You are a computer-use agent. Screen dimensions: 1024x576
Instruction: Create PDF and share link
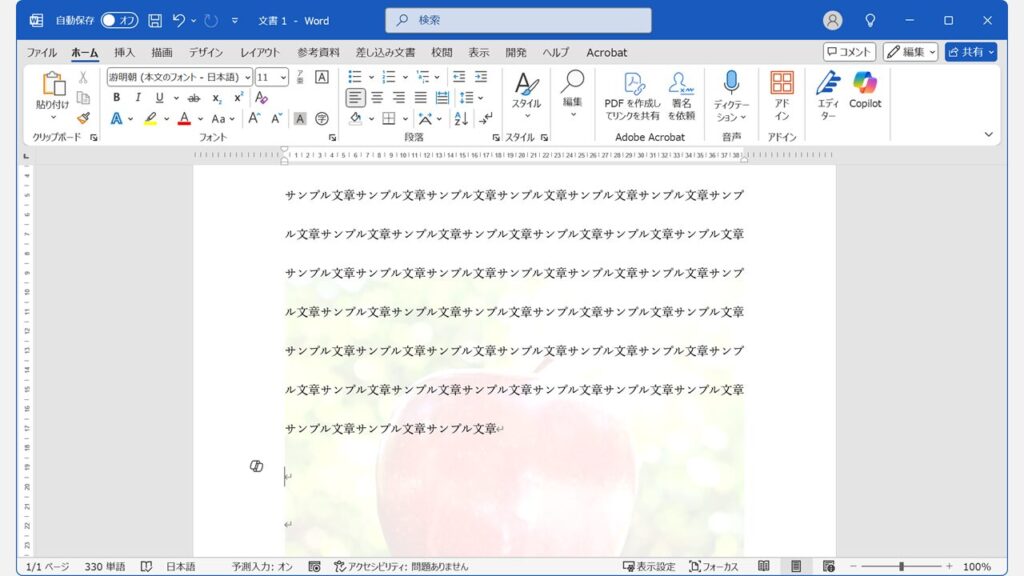coord(632,96)
